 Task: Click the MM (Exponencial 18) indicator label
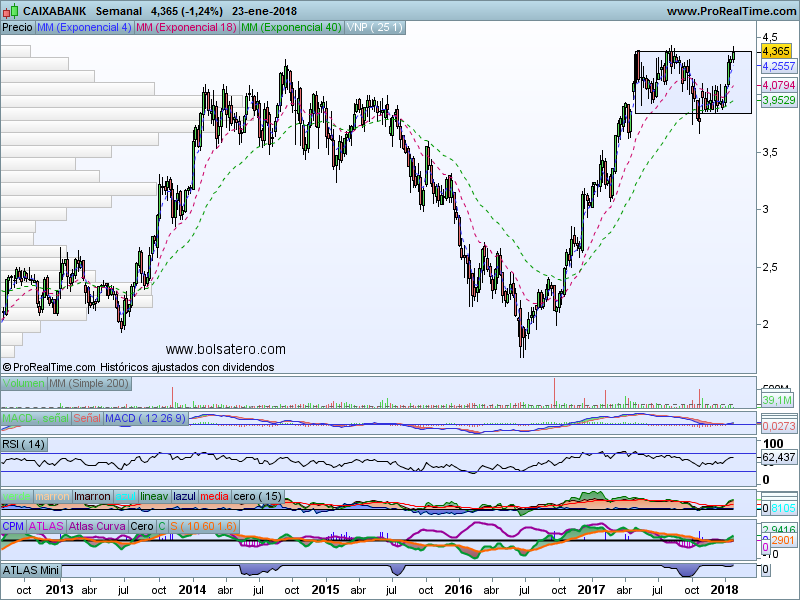pos(186,27)
